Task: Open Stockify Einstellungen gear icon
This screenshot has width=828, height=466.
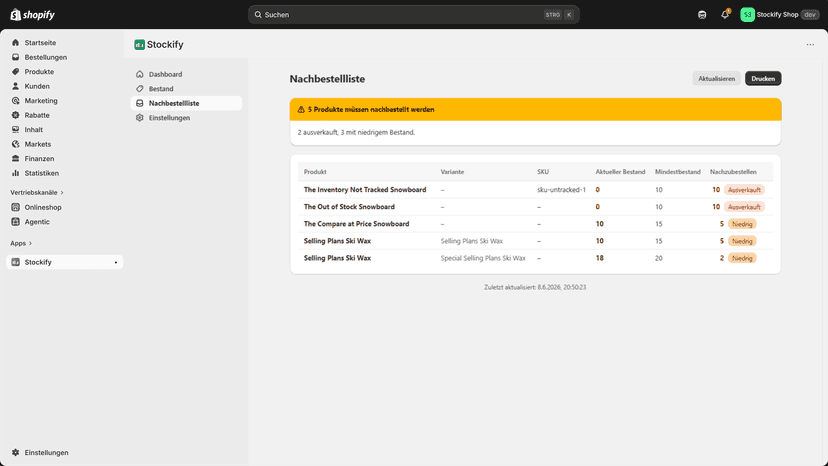Action: (139, 118)
